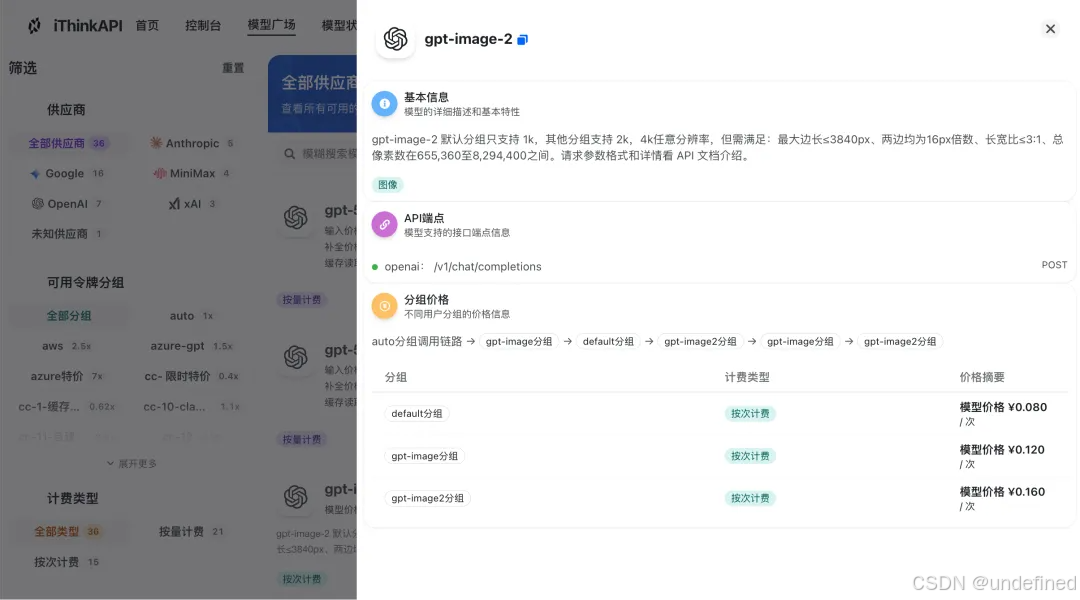1080x600 pixels.
Task: Click the price ¥0.080 cell
Action: coord(1003,413)
